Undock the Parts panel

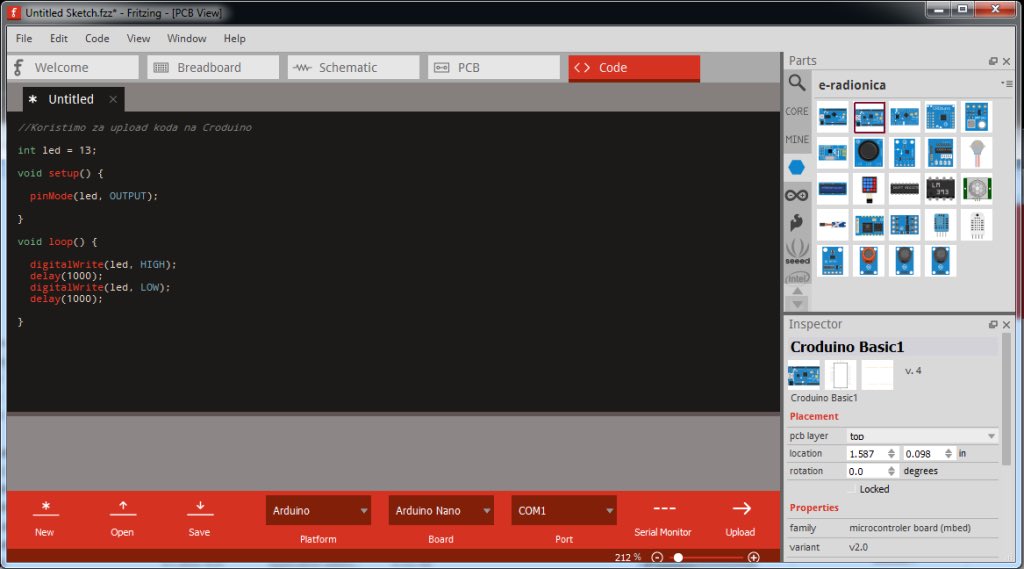click(993, 61)
